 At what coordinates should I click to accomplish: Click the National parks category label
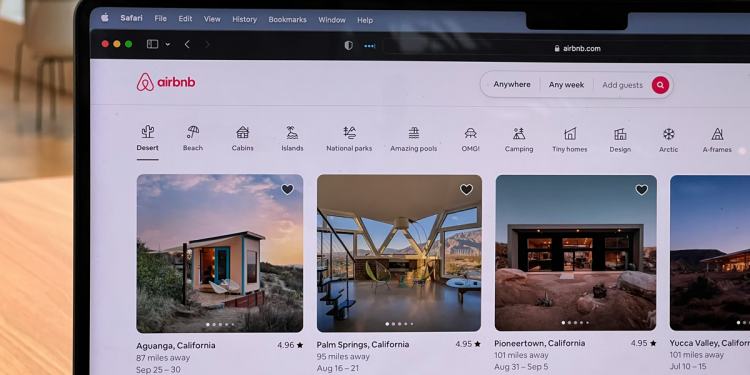click(x=349, y=149)
